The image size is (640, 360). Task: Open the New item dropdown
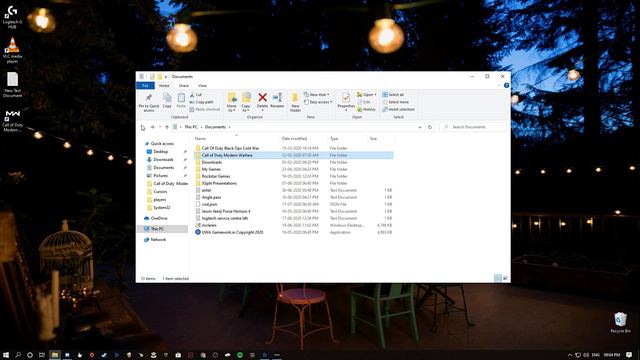[317, 95]
